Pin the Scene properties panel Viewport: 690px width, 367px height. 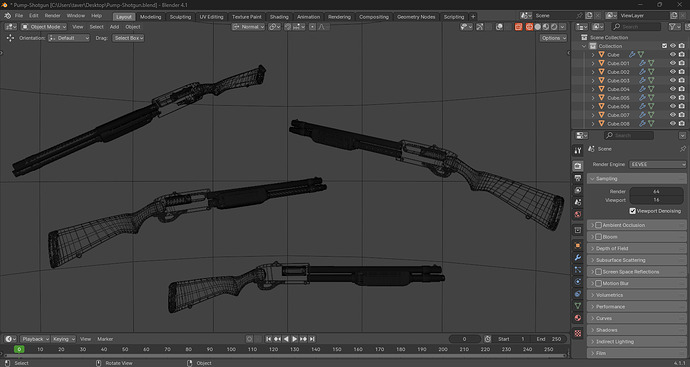[683, 149]
